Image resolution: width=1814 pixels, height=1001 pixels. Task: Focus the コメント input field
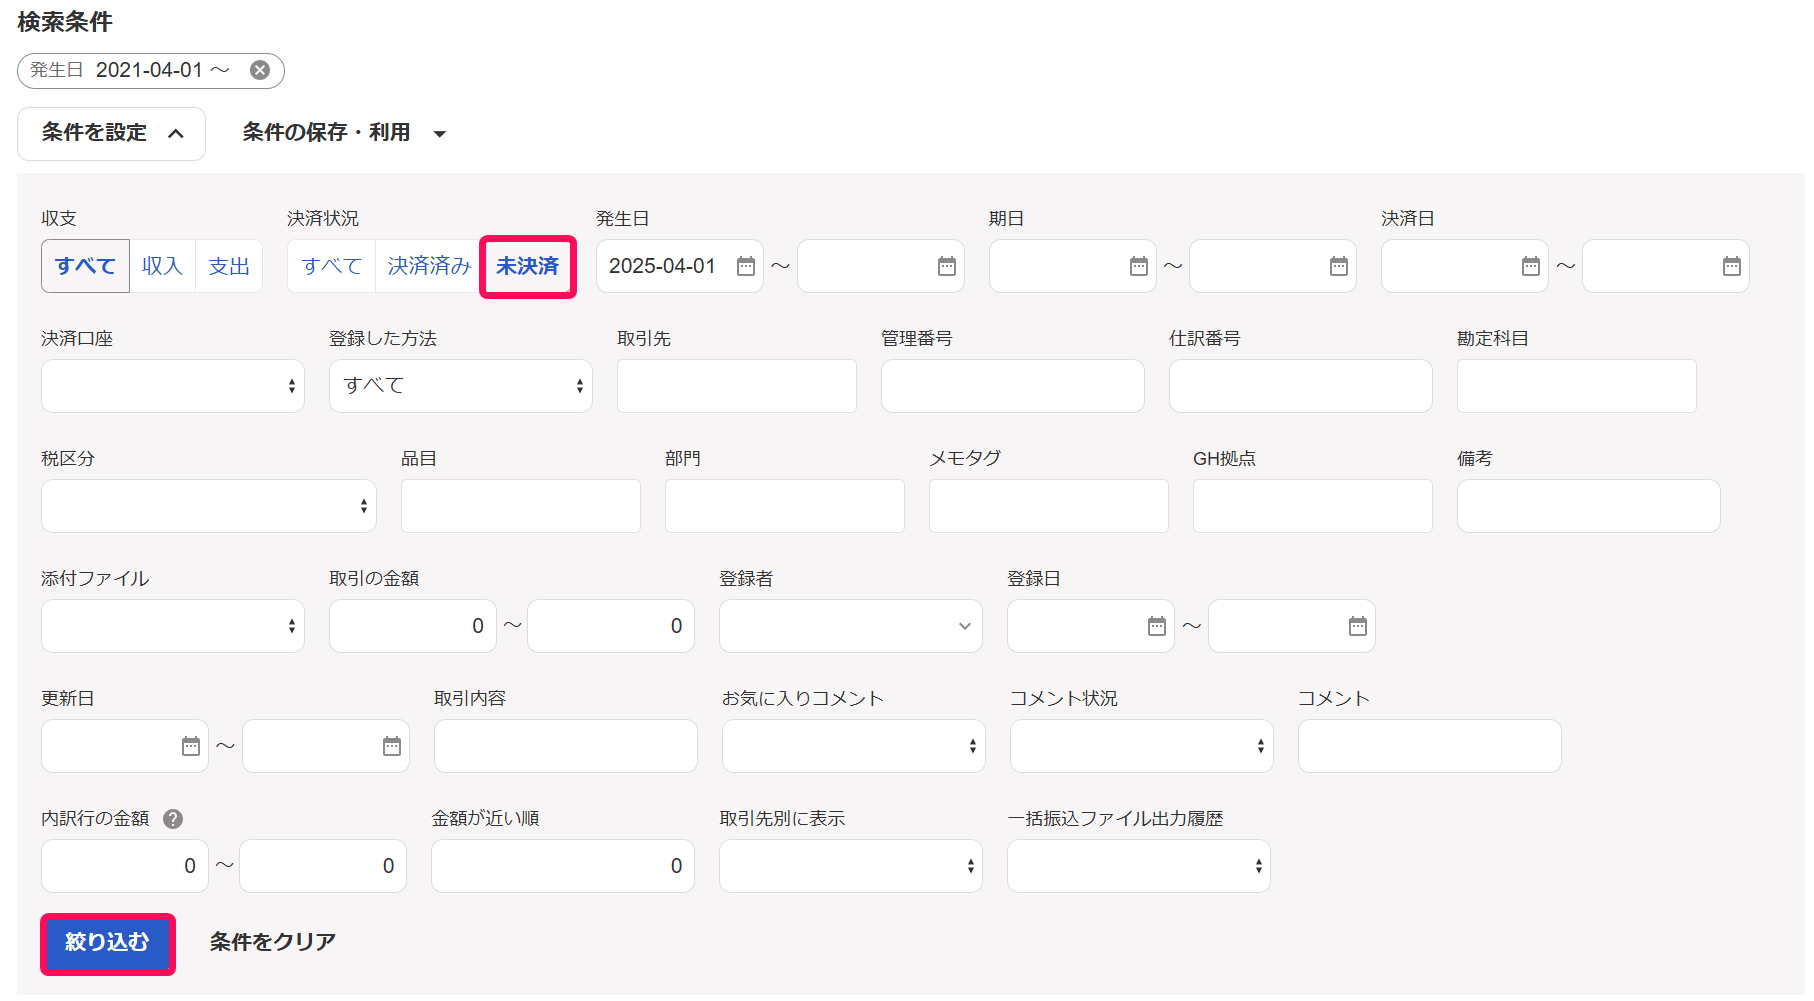[1430, 746]
